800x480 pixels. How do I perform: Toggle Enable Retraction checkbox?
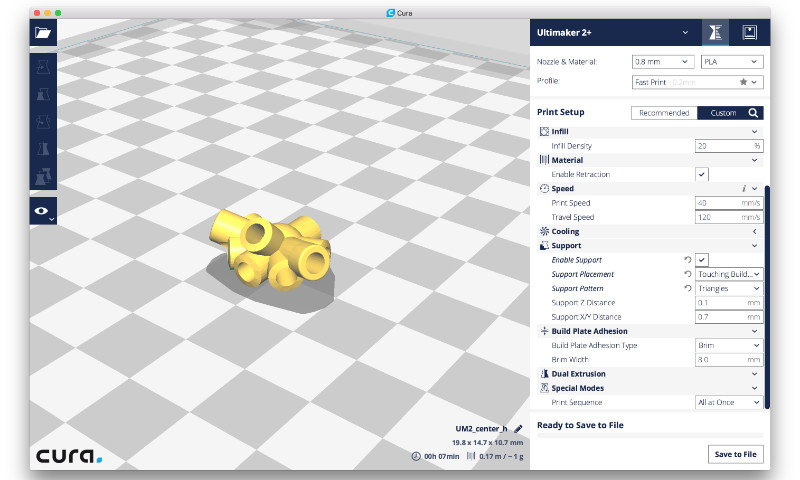click(702, 174)
